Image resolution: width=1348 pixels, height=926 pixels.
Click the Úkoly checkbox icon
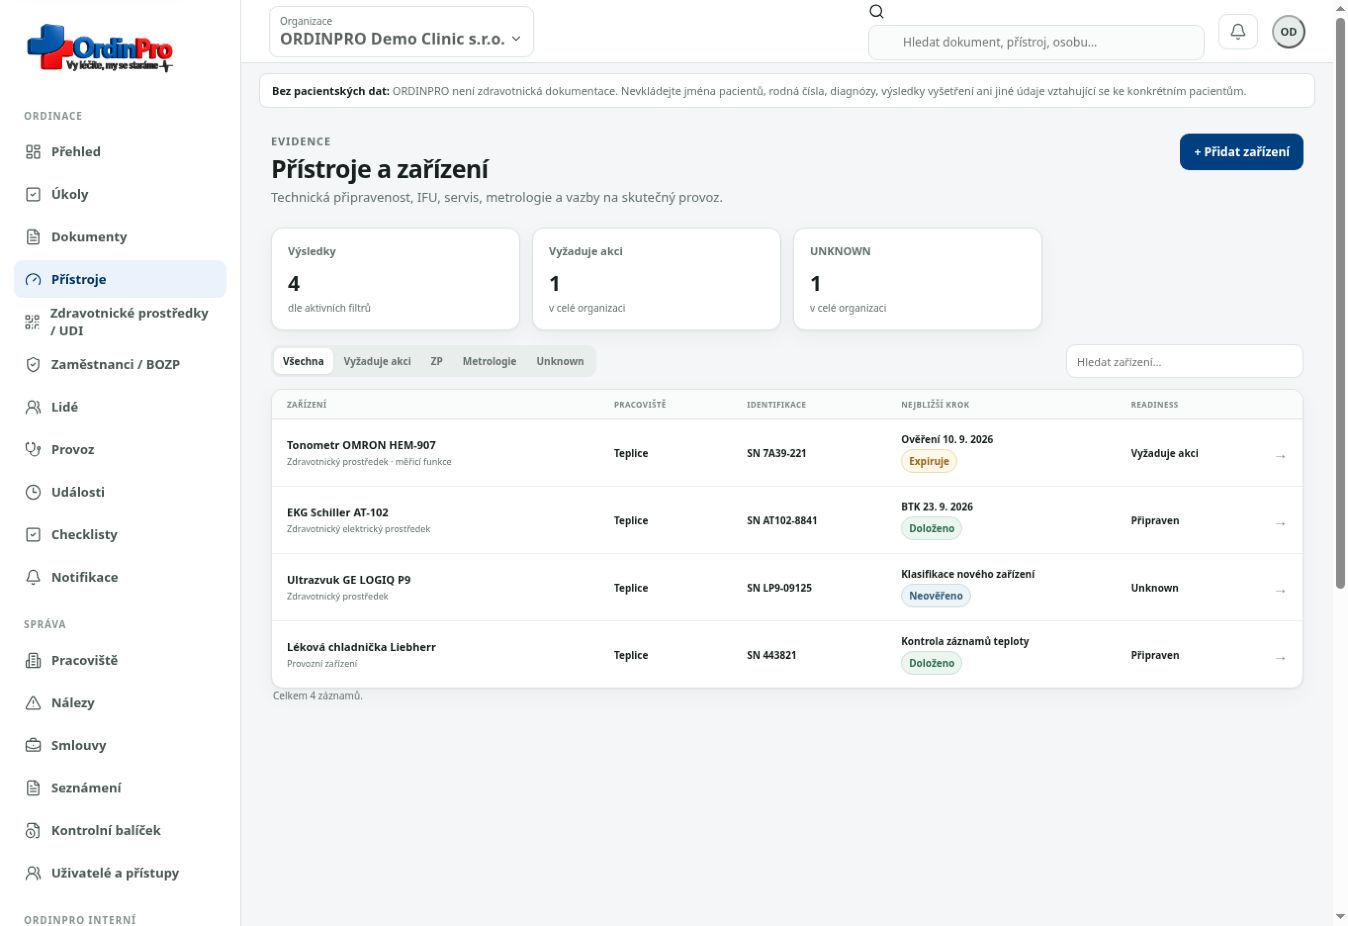(x=33, y=194)
